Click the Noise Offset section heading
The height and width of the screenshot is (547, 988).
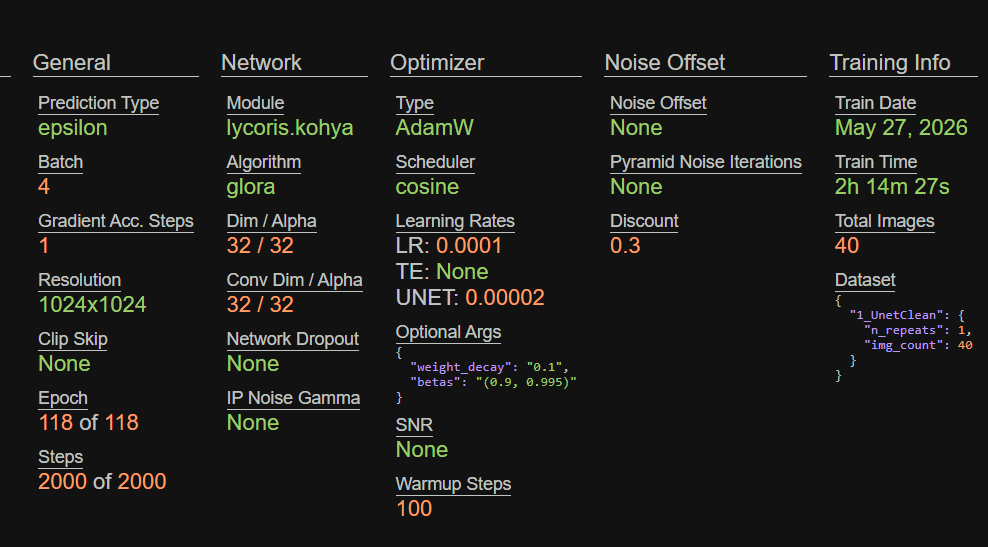[665, 62]
